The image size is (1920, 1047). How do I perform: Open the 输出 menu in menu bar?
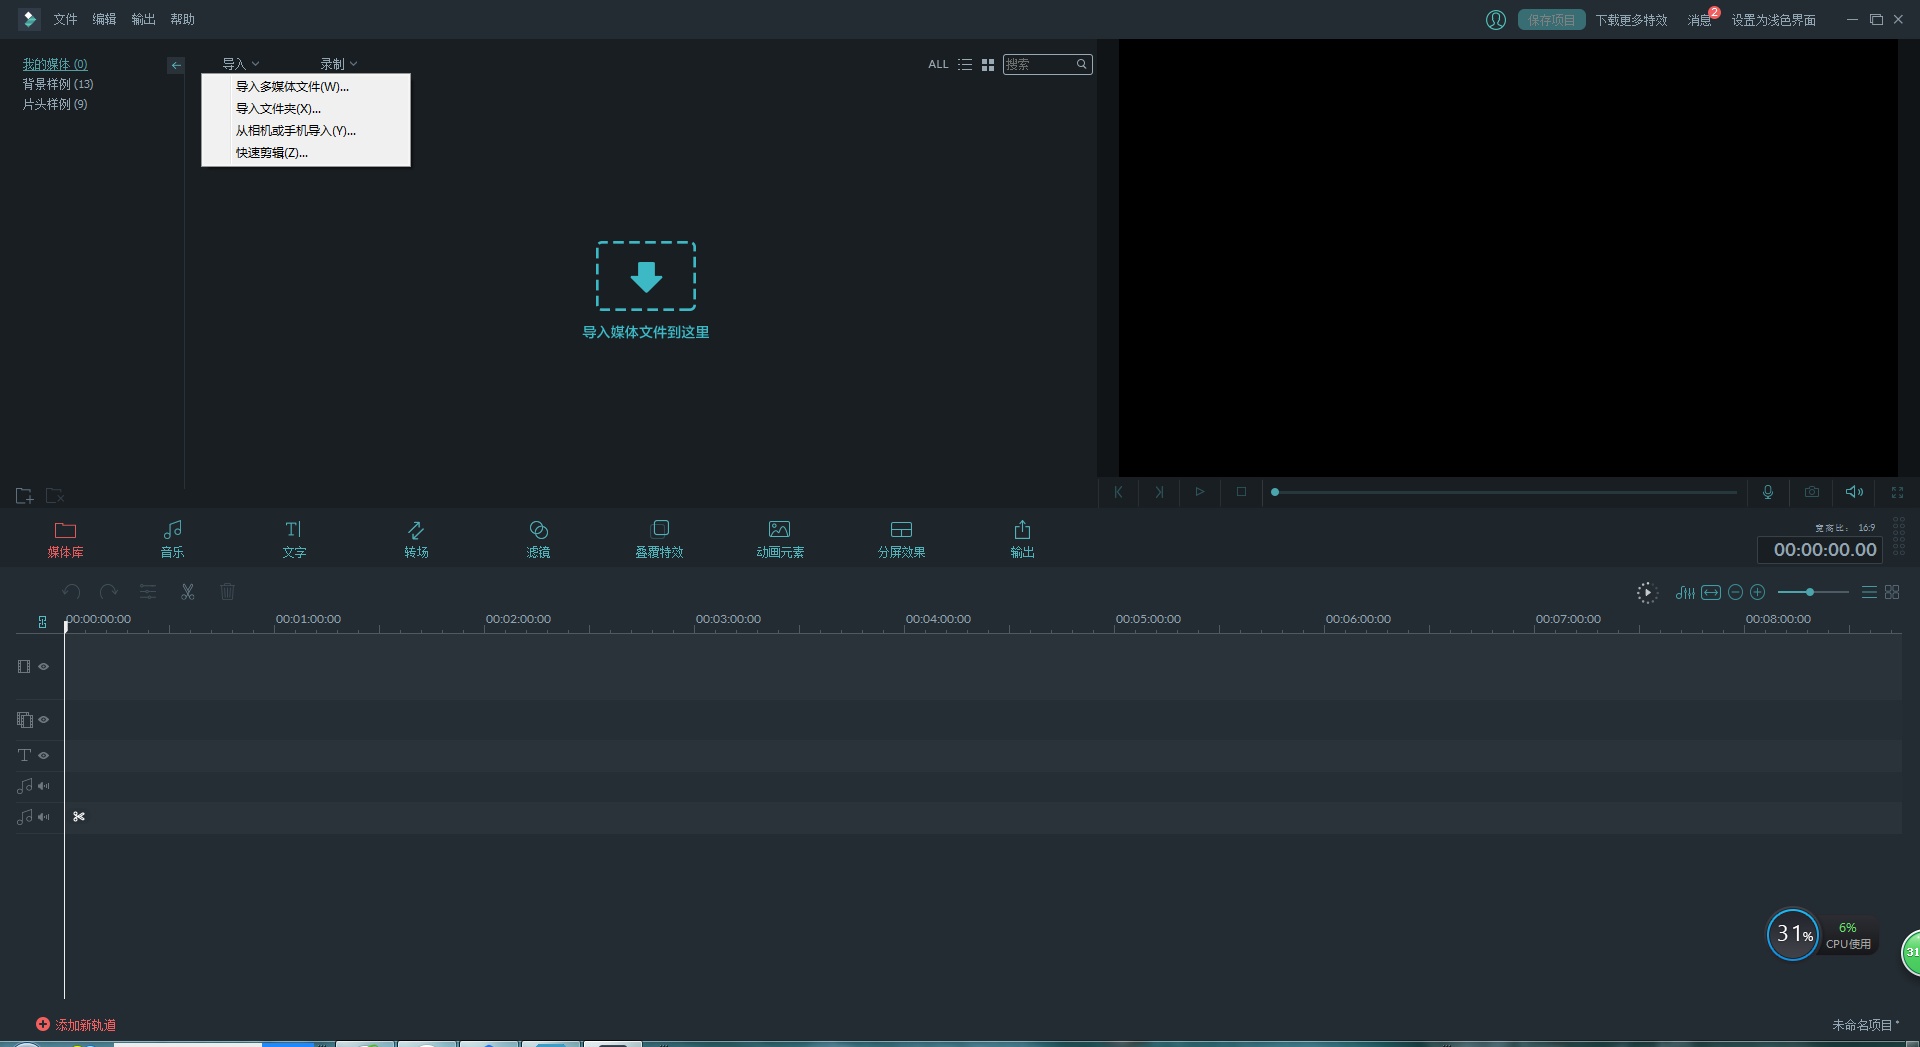pyautogui.click(x=143, y=20)
